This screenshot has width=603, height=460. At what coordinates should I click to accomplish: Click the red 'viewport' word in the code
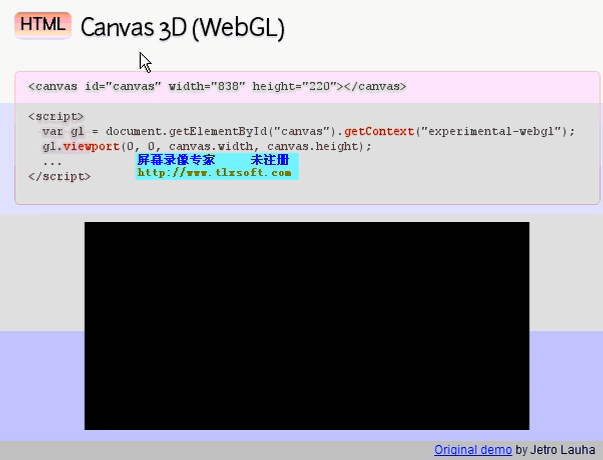[91, 147]
